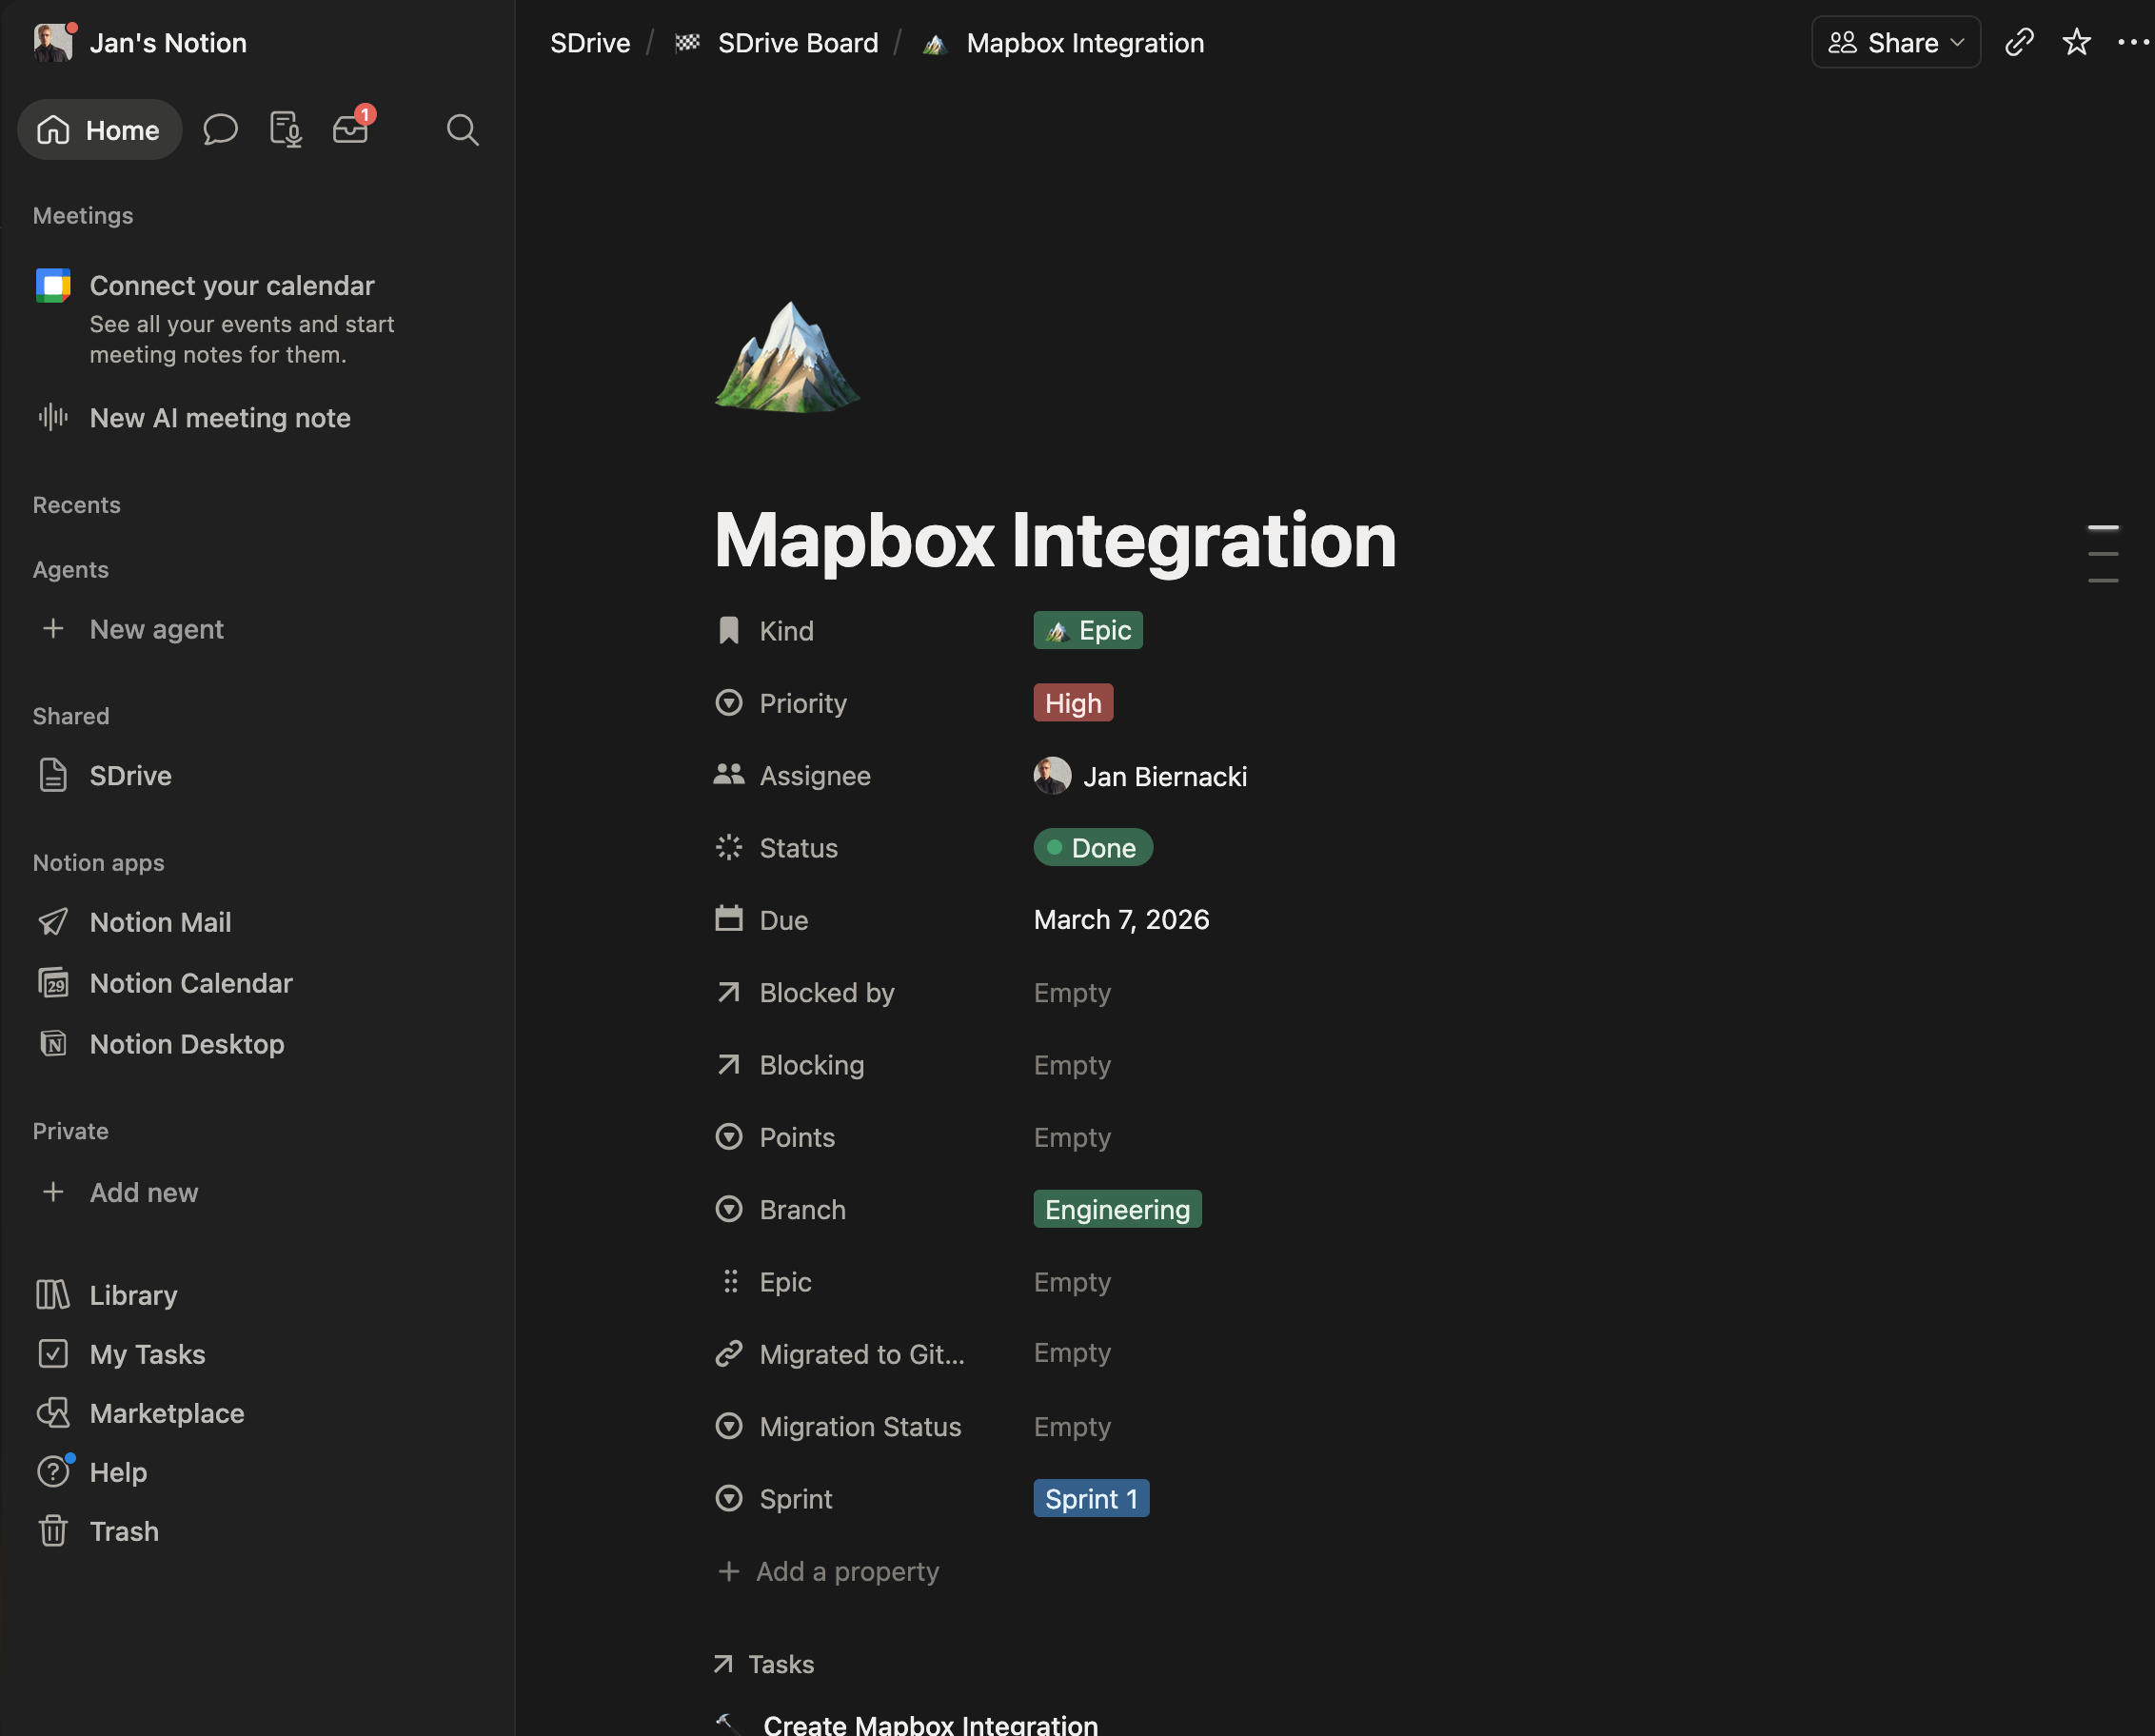2155x1736 pixels.
Task: Click the Meetings section header
Action: click(83, 216)
